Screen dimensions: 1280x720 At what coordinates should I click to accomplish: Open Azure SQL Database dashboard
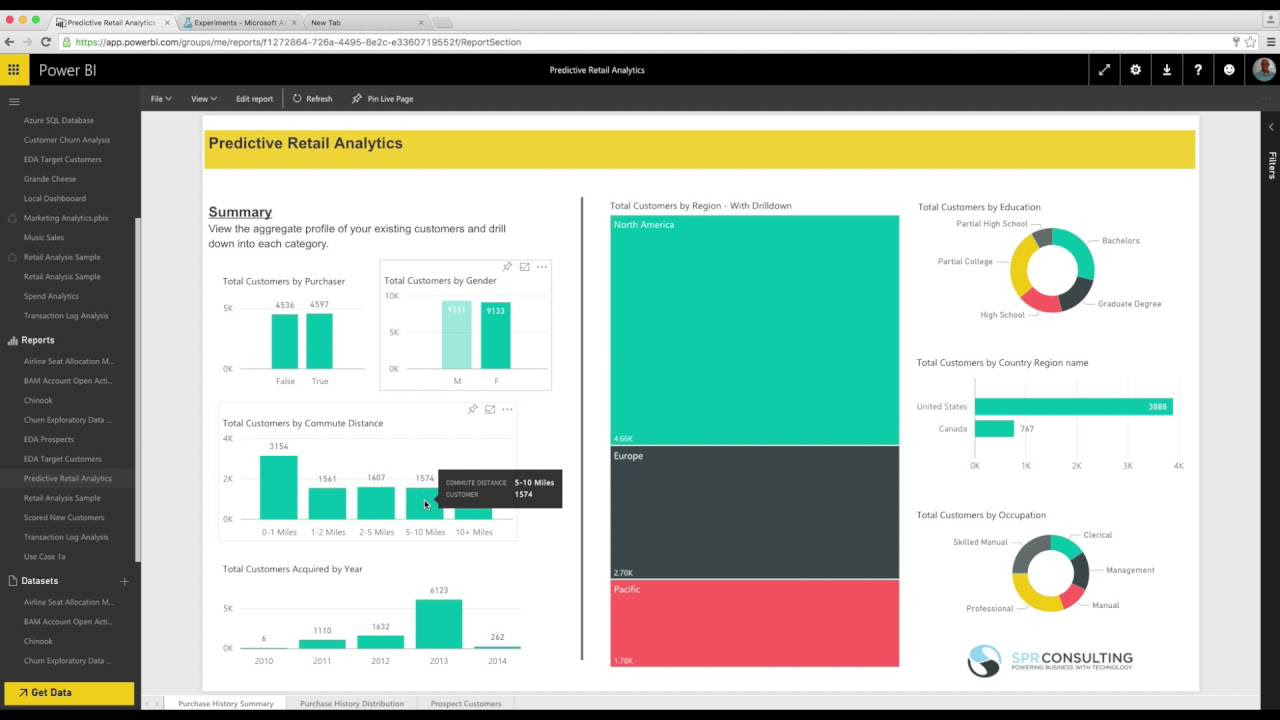(59, 120)
